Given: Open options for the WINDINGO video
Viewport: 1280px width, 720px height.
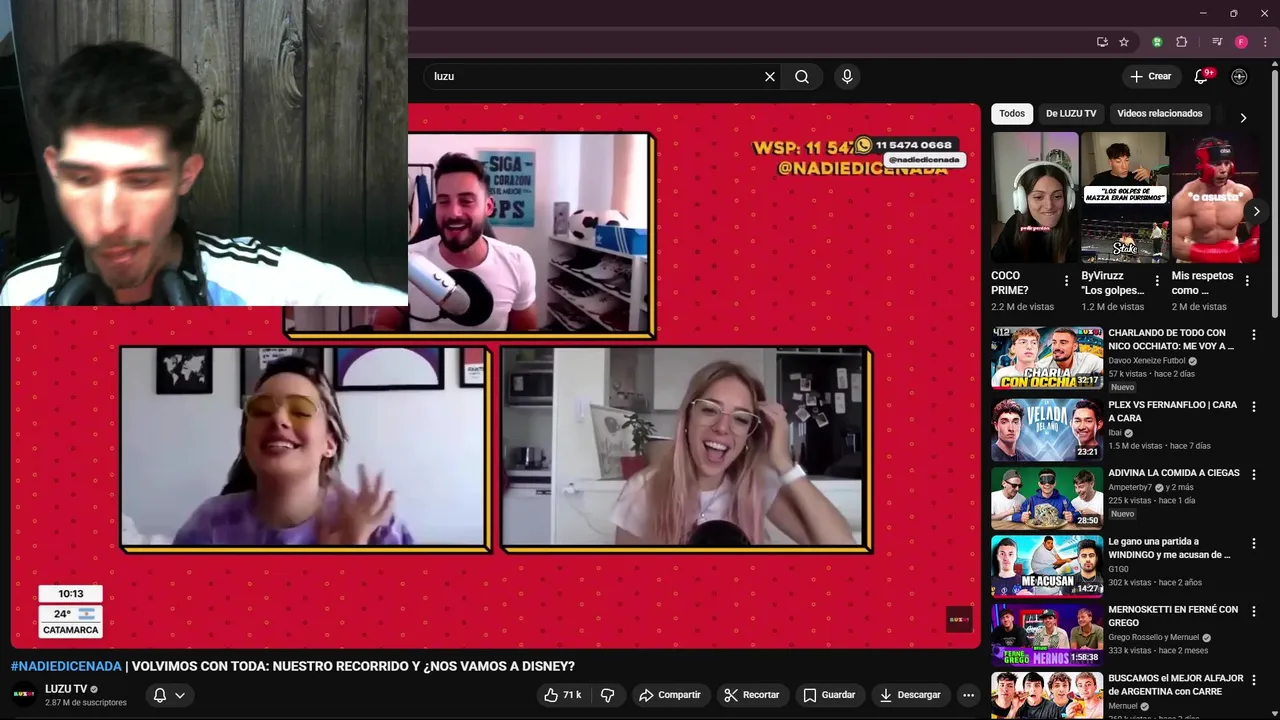Looking at the screenshot, I should 1253,543.
